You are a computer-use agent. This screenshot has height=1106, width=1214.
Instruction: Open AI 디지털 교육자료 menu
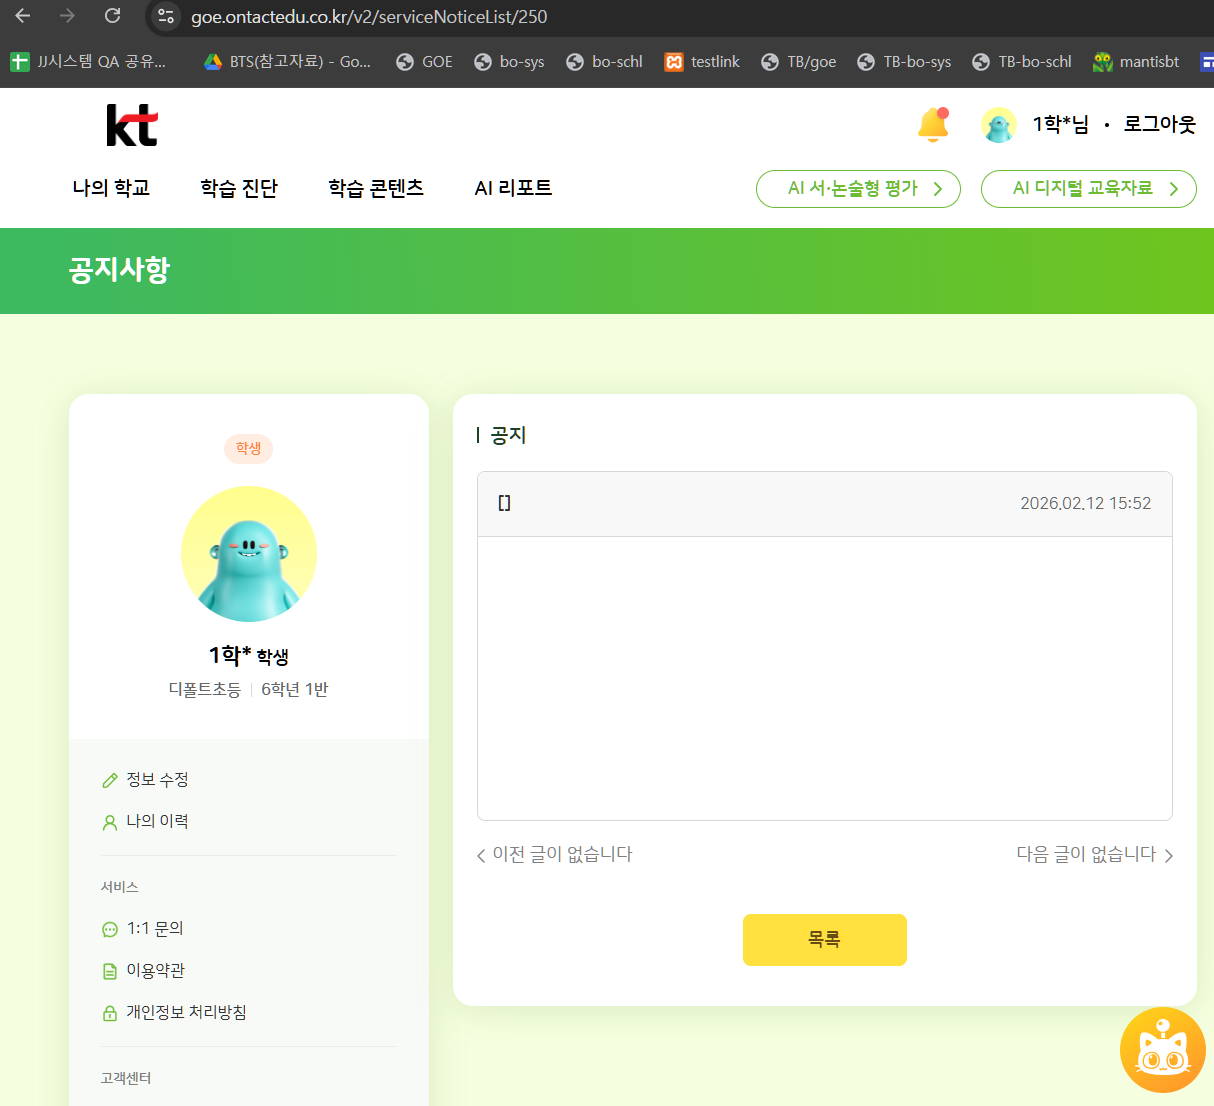point(1088,189)
